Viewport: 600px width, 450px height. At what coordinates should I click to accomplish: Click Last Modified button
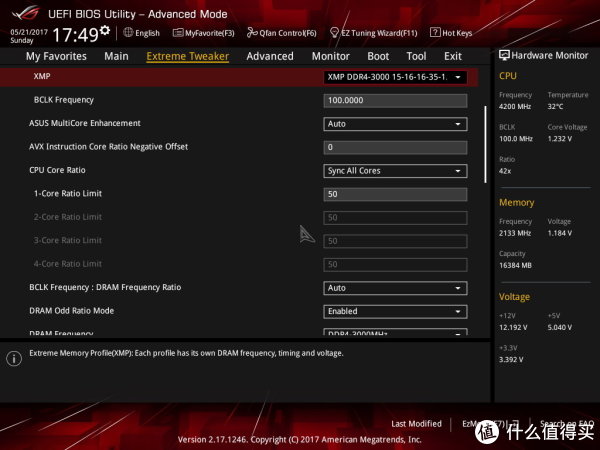pos(416,424)
